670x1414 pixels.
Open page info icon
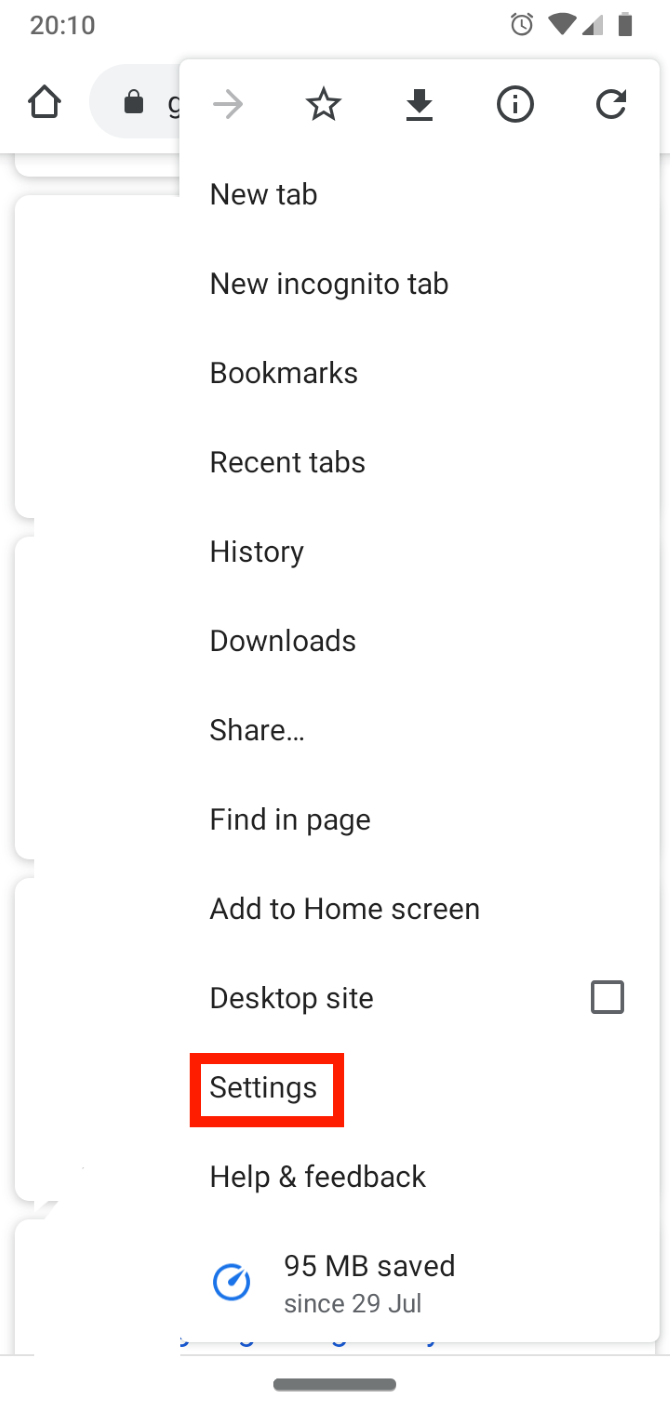(515, 104)
